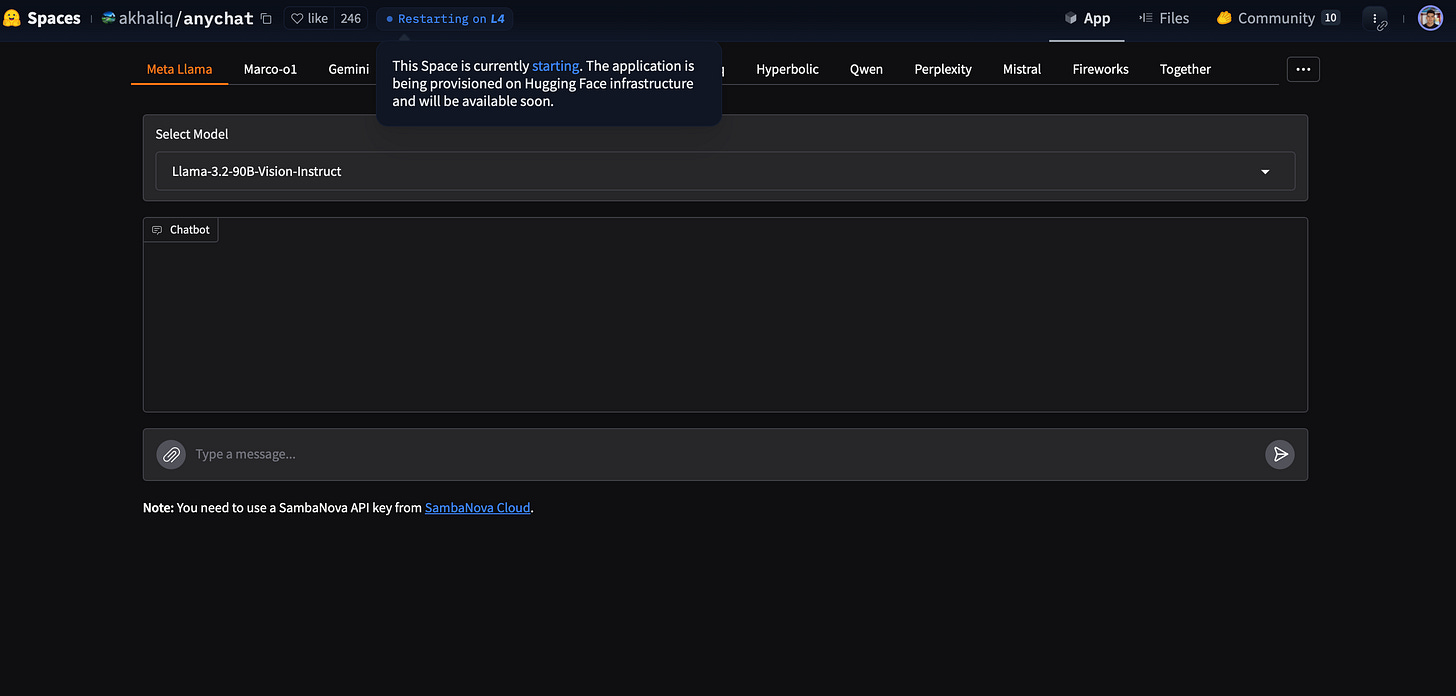This screenshot has height=696, width=1456.
Task: Switch to the Hyperbolic tab
Action: (x=787, y=69)
